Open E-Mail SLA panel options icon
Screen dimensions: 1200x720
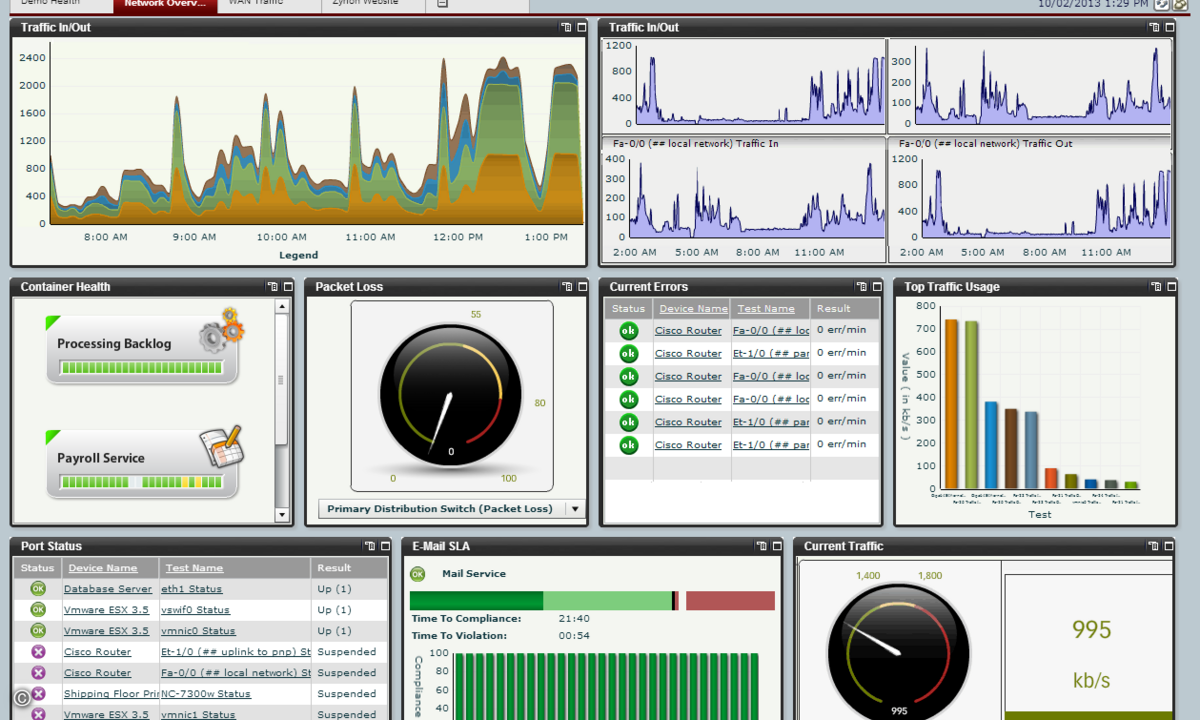click(x=762, y=546)
